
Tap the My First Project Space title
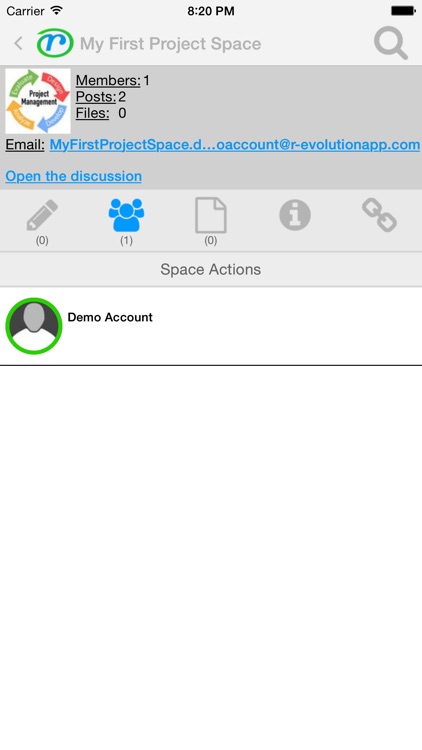point(171,44)
